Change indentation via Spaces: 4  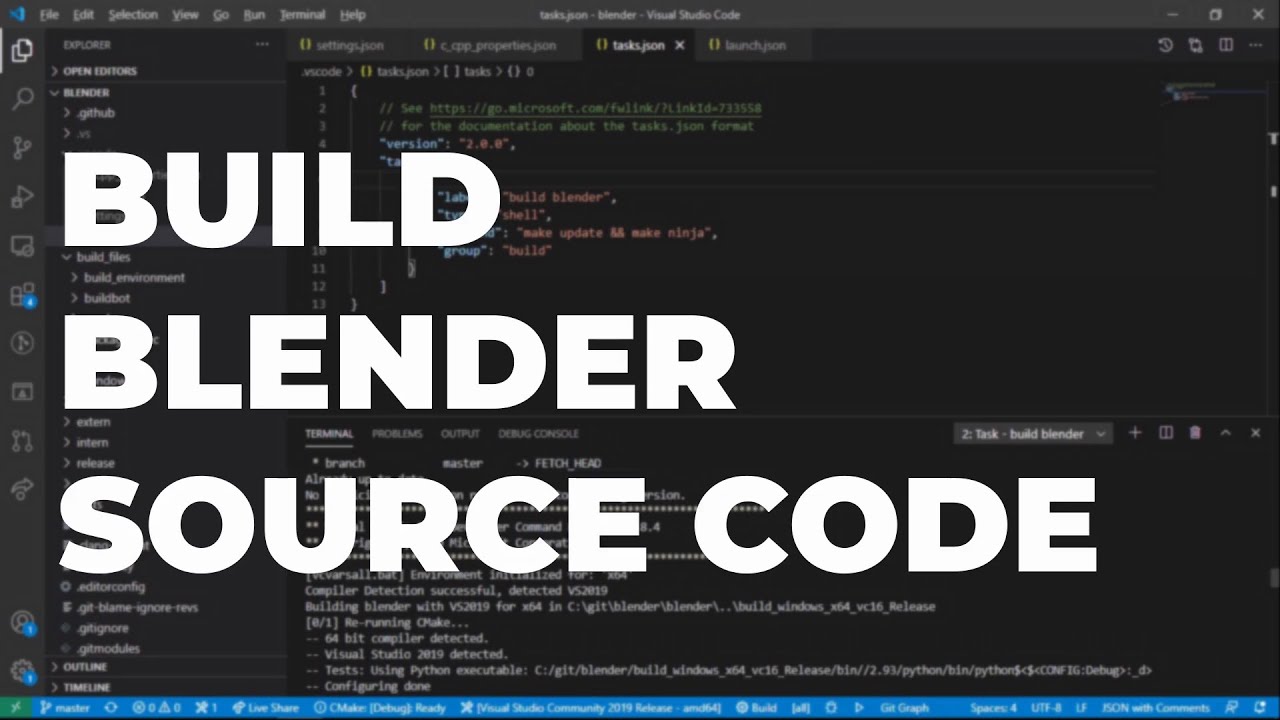993,708
